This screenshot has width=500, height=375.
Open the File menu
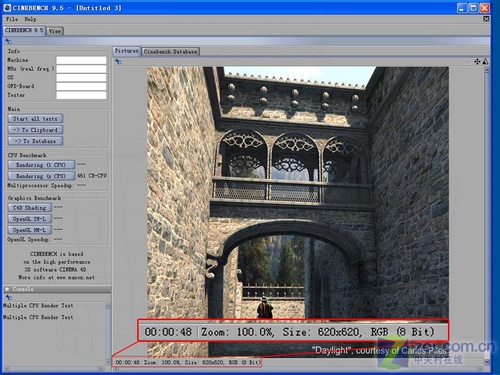pyautogui.click(x=12, y=19)
